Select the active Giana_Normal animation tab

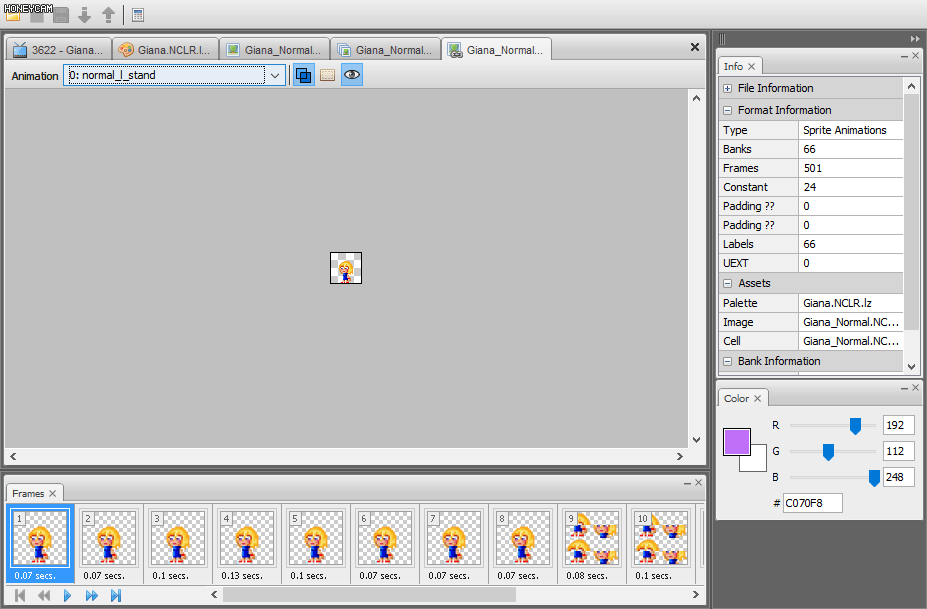[497, 50]
